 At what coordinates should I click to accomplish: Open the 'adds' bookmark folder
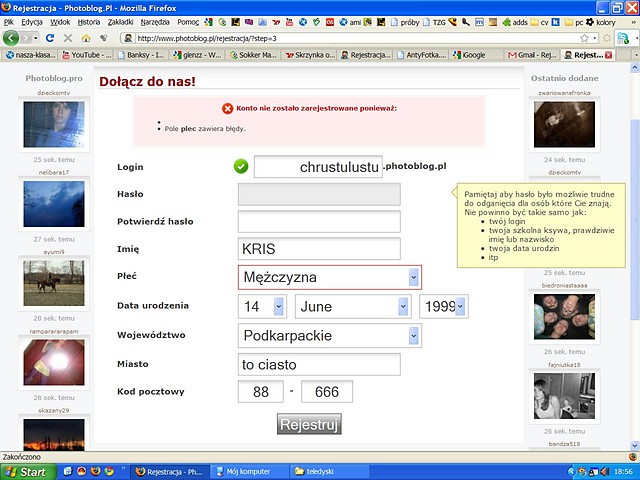515,22
